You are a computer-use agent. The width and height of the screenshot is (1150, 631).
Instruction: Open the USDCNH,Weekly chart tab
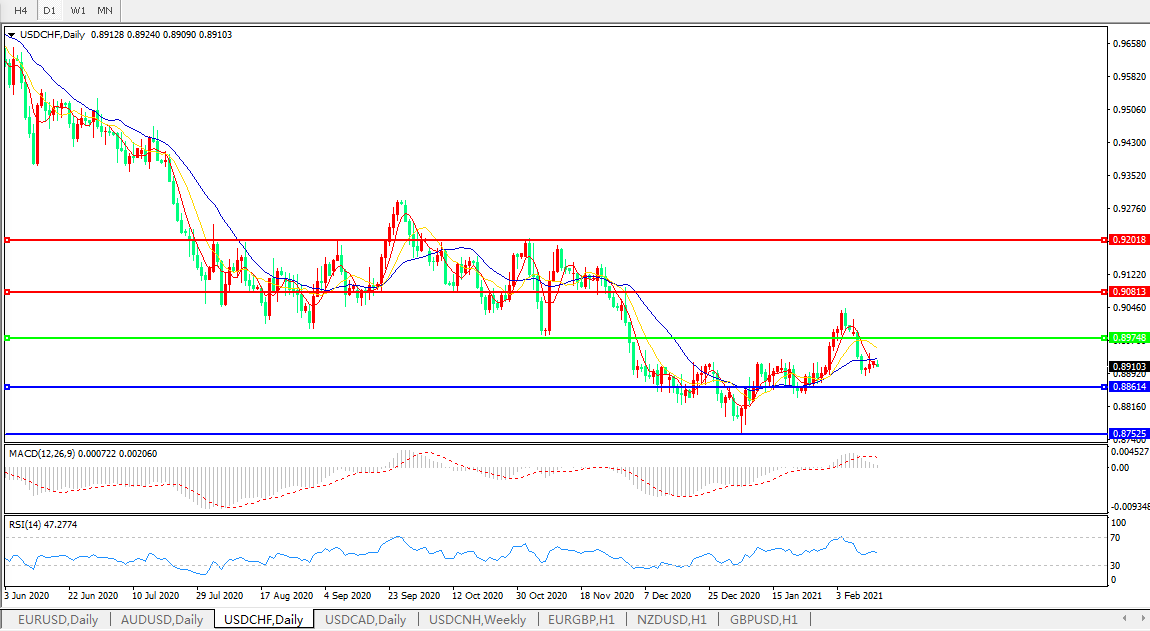point(477,620)
